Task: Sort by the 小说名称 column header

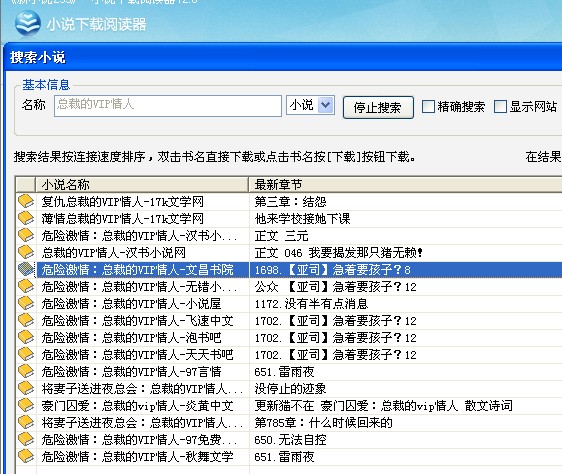Action: click(x=142, y=185)
